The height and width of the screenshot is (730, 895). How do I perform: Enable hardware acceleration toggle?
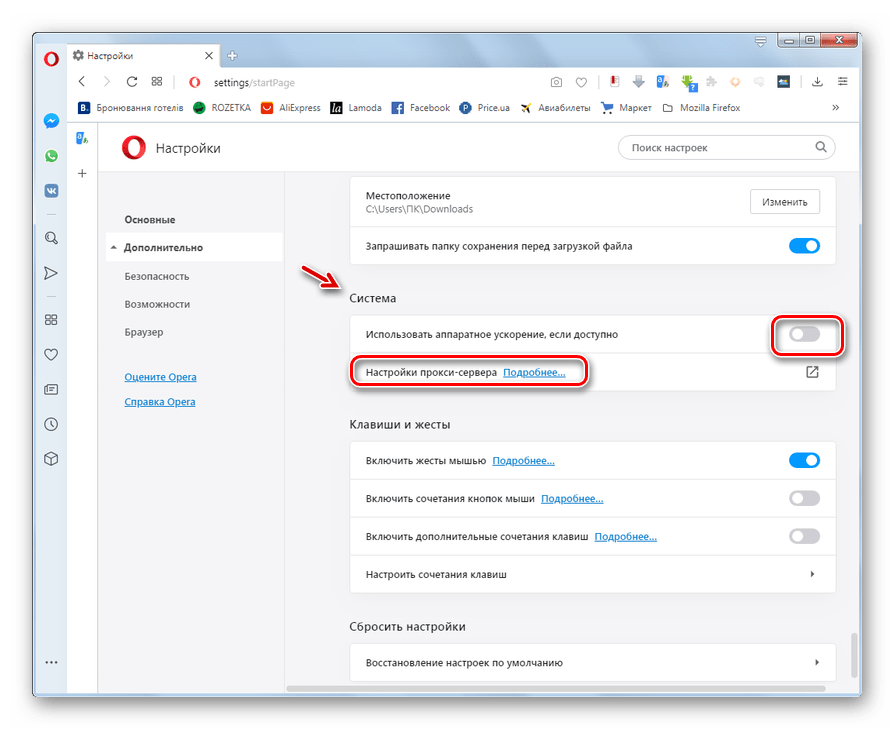click(x=804, y=334)
